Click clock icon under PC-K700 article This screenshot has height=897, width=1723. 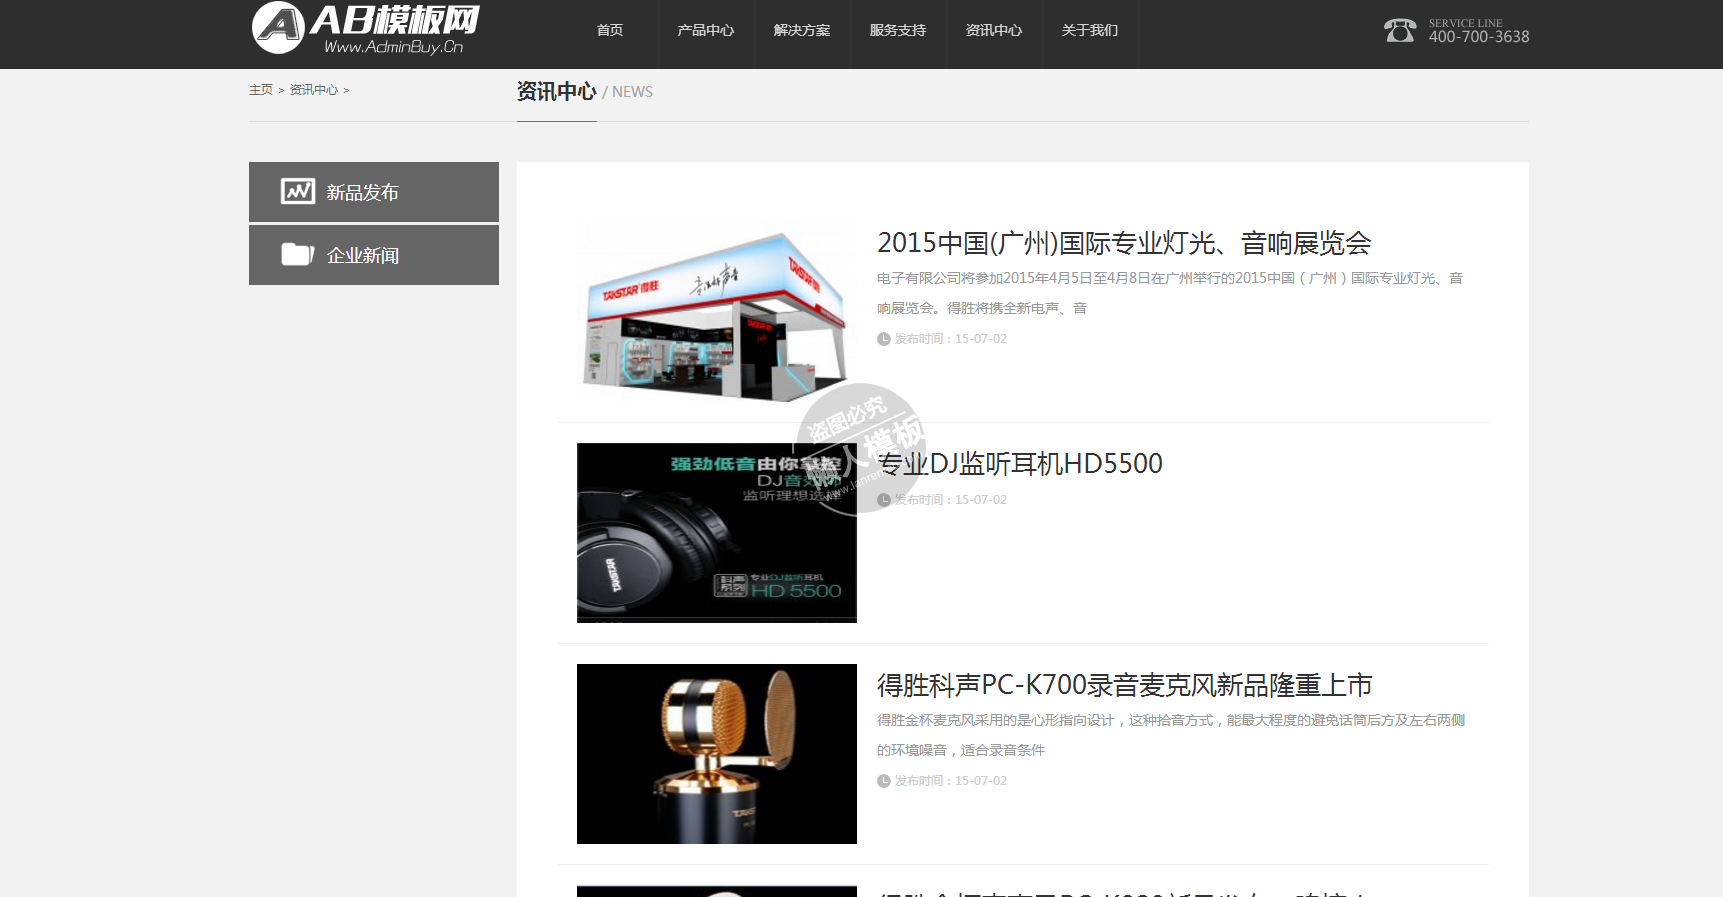884,781
